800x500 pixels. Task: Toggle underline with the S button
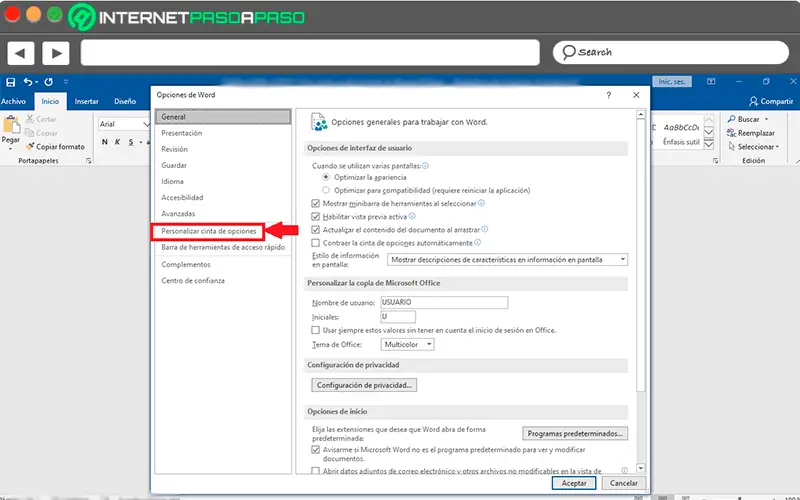coord(131,142)
